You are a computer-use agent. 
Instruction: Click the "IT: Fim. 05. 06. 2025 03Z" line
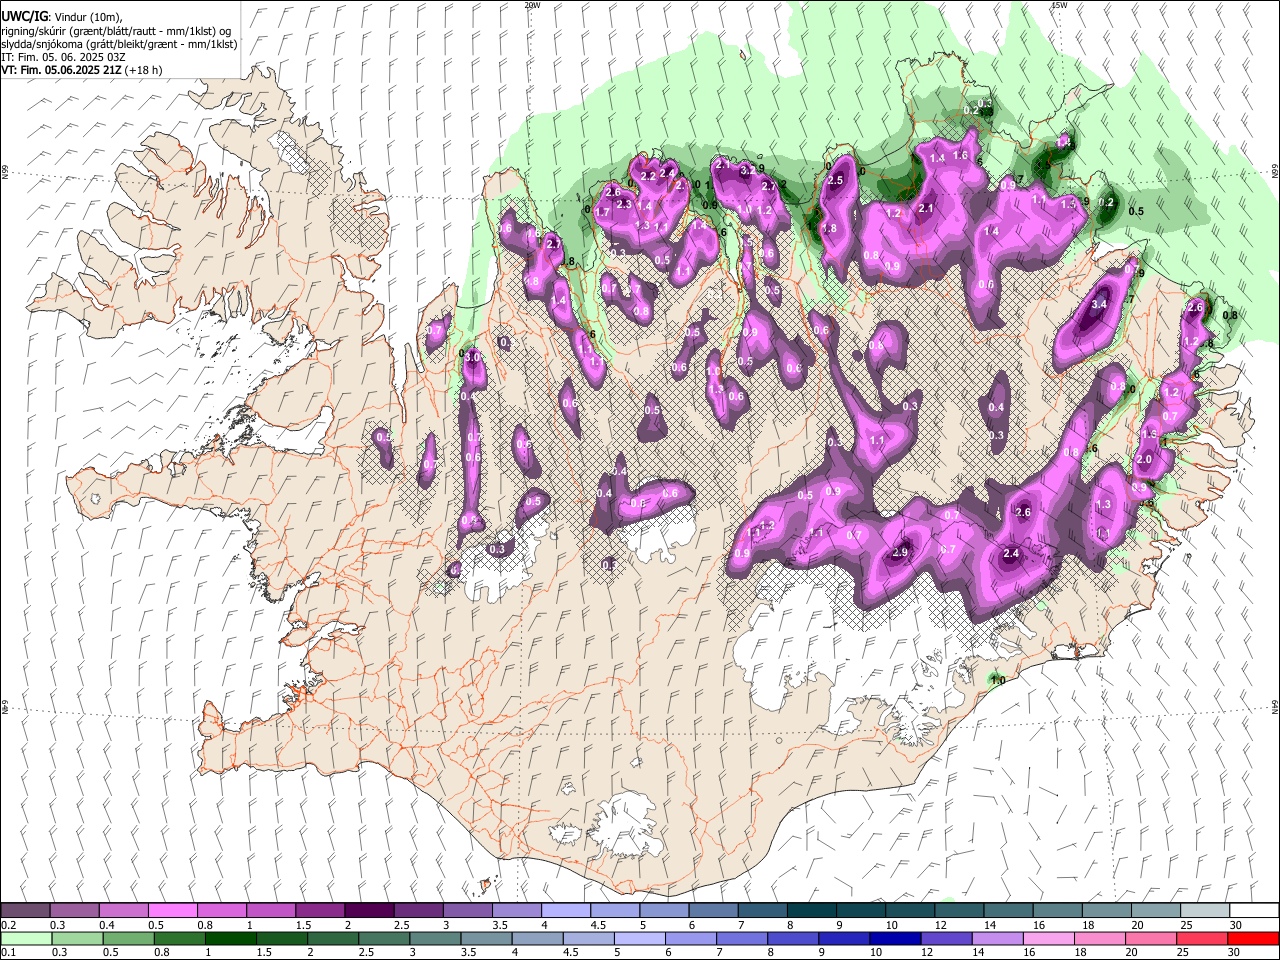64,57
